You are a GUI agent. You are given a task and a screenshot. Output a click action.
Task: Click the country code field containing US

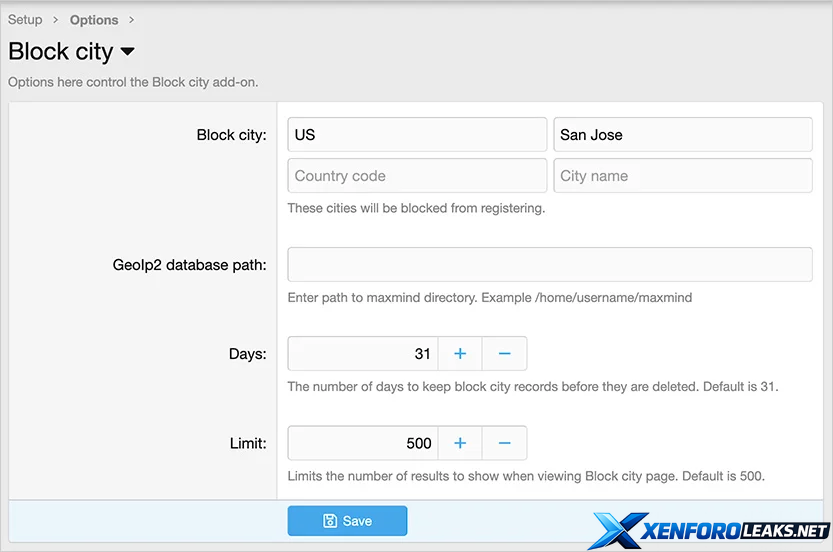coord(417,135)
